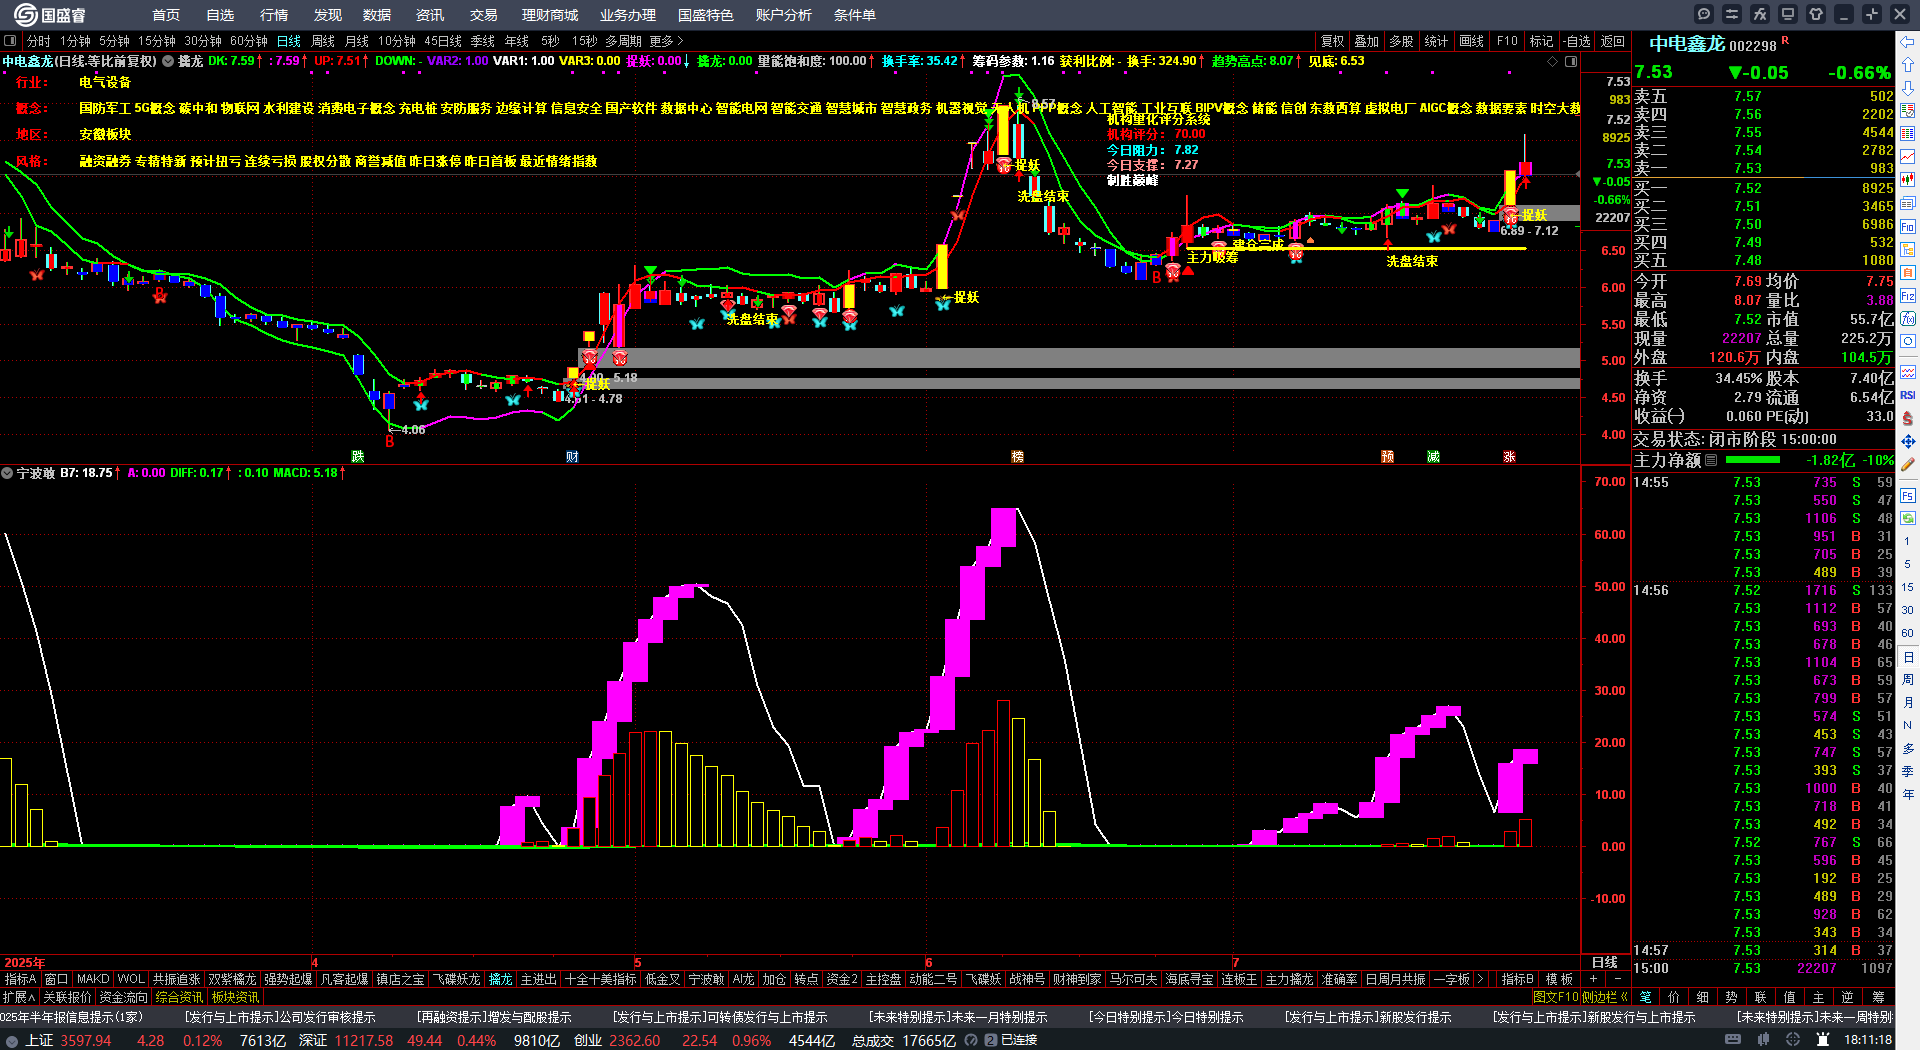Click the settings gear icon next to 擒龙 indicator
The width and height of the screenshot is (1920, 1050).
pos(168,61)
